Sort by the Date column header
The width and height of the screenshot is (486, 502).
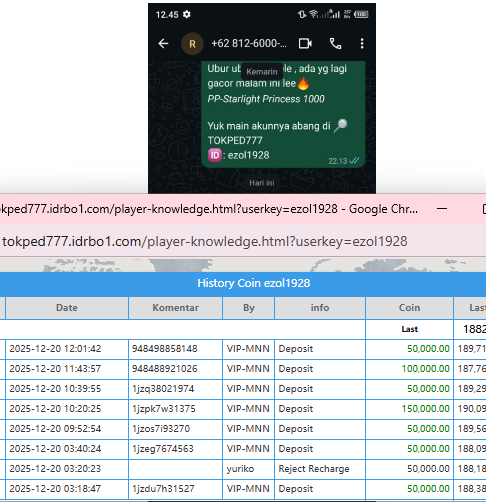coord(67,308)
